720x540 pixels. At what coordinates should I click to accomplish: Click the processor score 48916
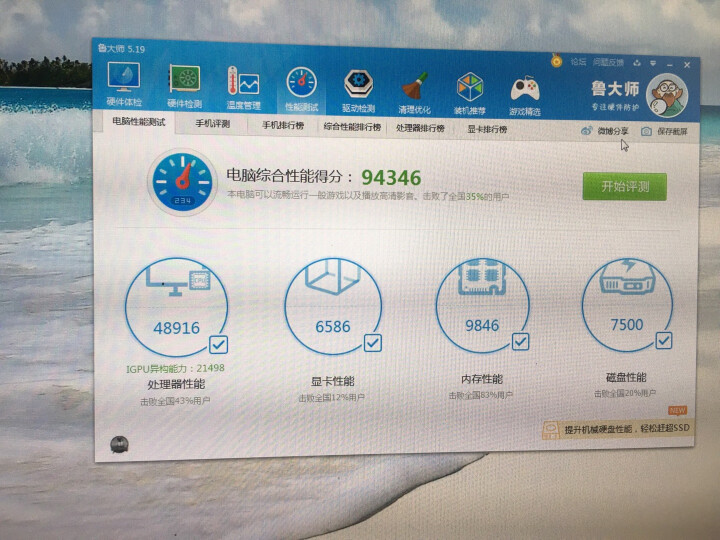click(176, 328)
